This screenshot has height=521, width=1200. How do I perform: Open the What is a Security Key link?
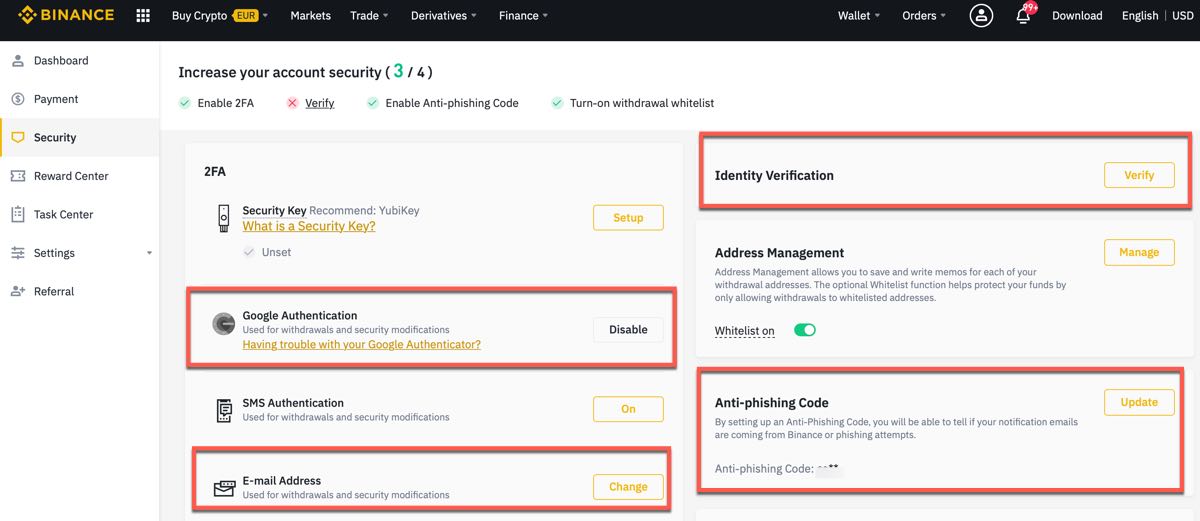tap(309, 227)
